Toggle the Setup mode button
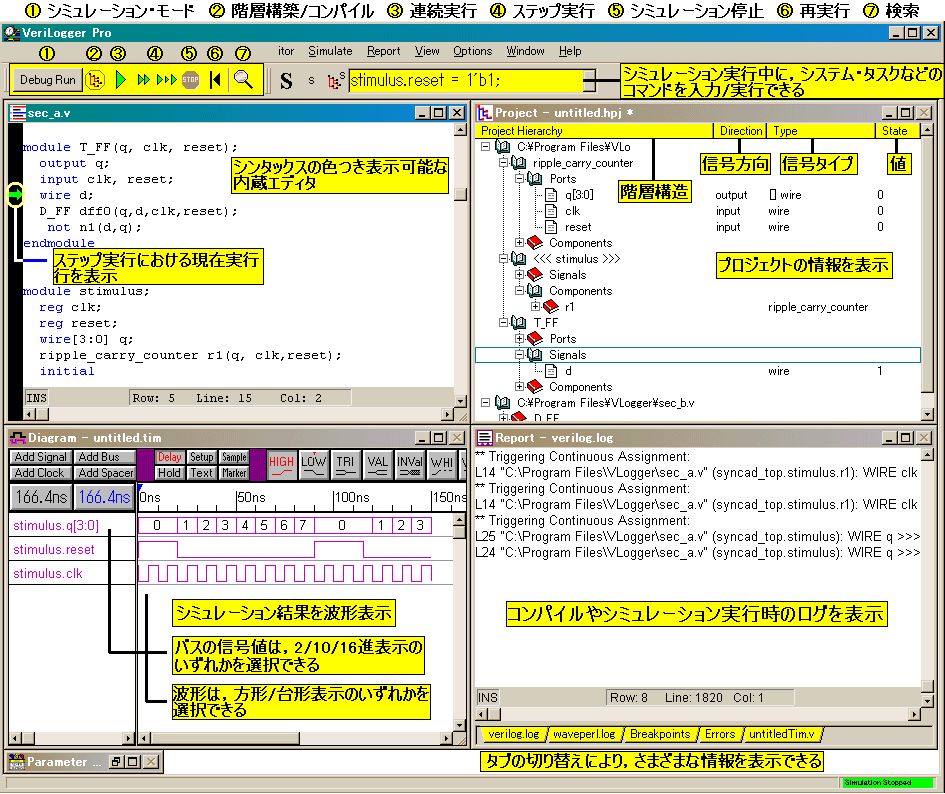Viewport: 945px width, 794px height. (201, 457)
